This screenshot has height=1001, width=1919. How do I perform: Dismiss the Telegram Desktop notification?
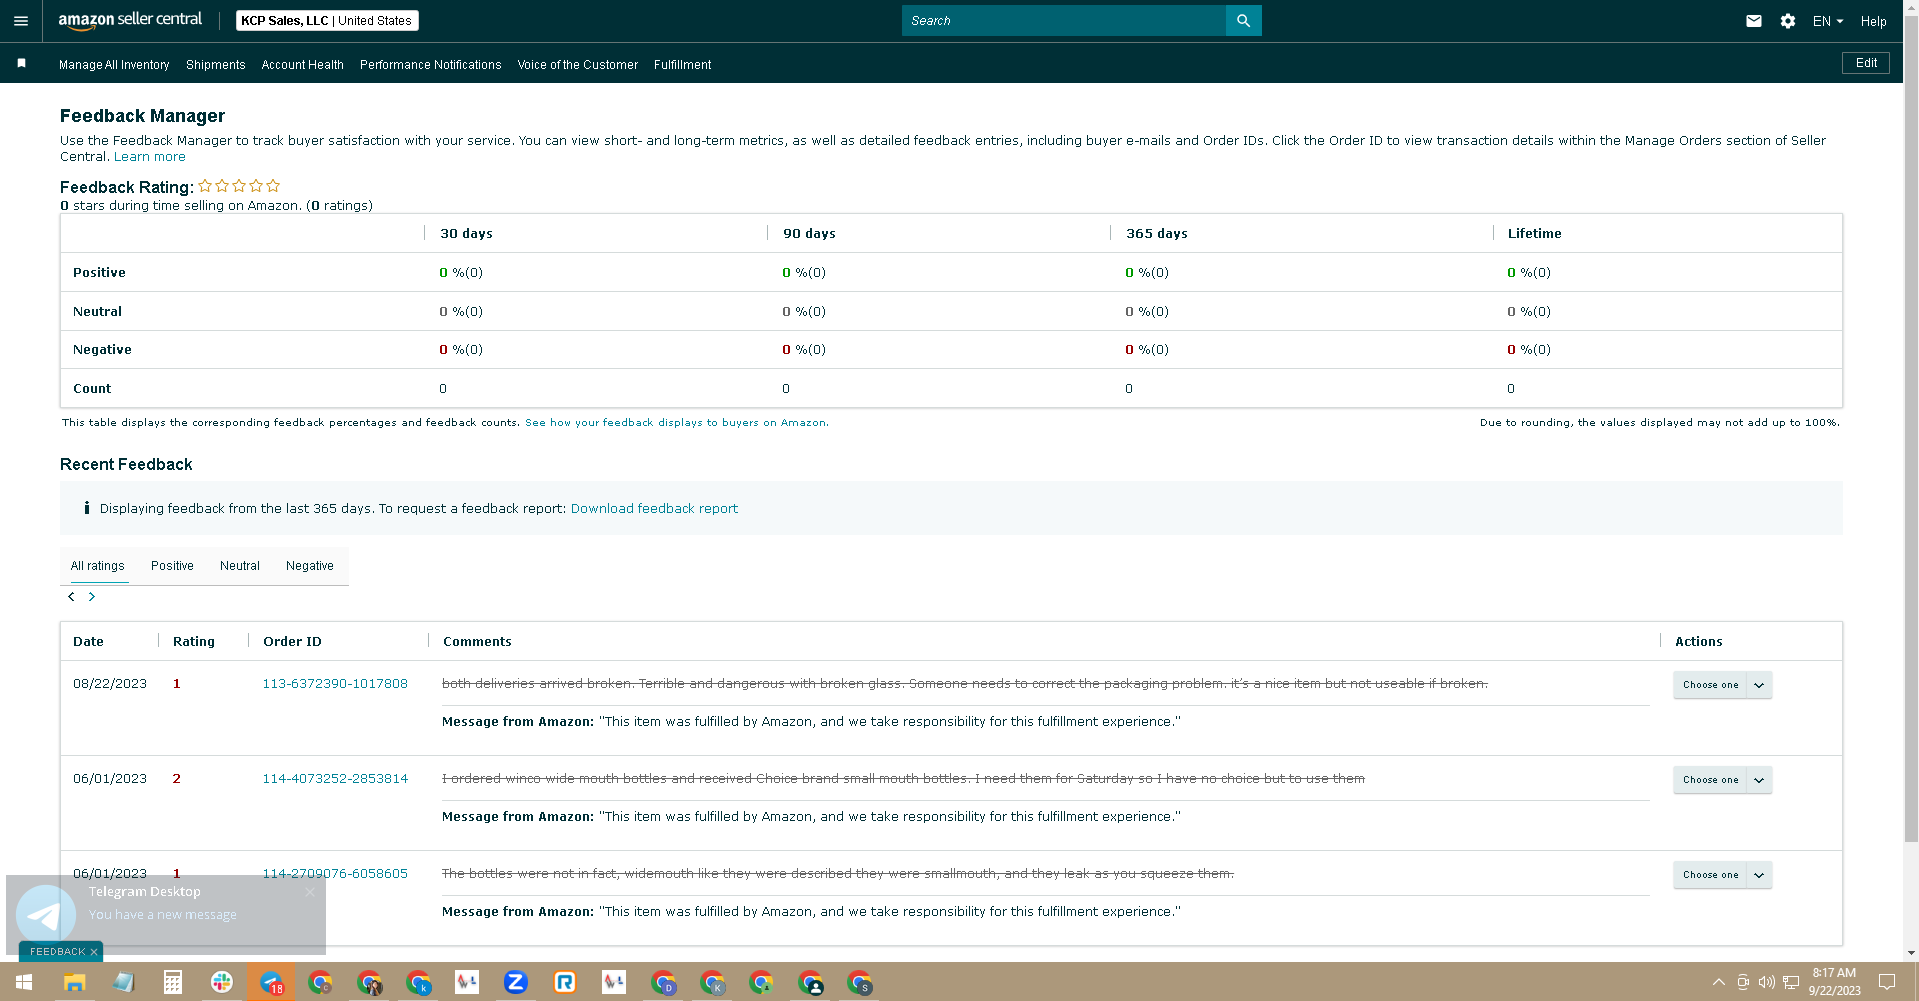tap(310, 892)
